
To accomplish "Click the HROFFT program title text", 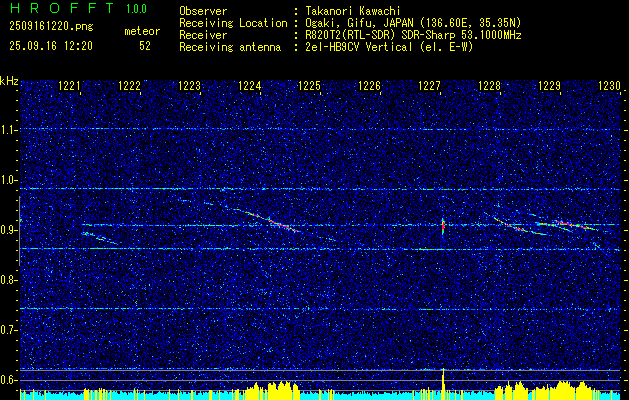I will (x=62, y=8).
